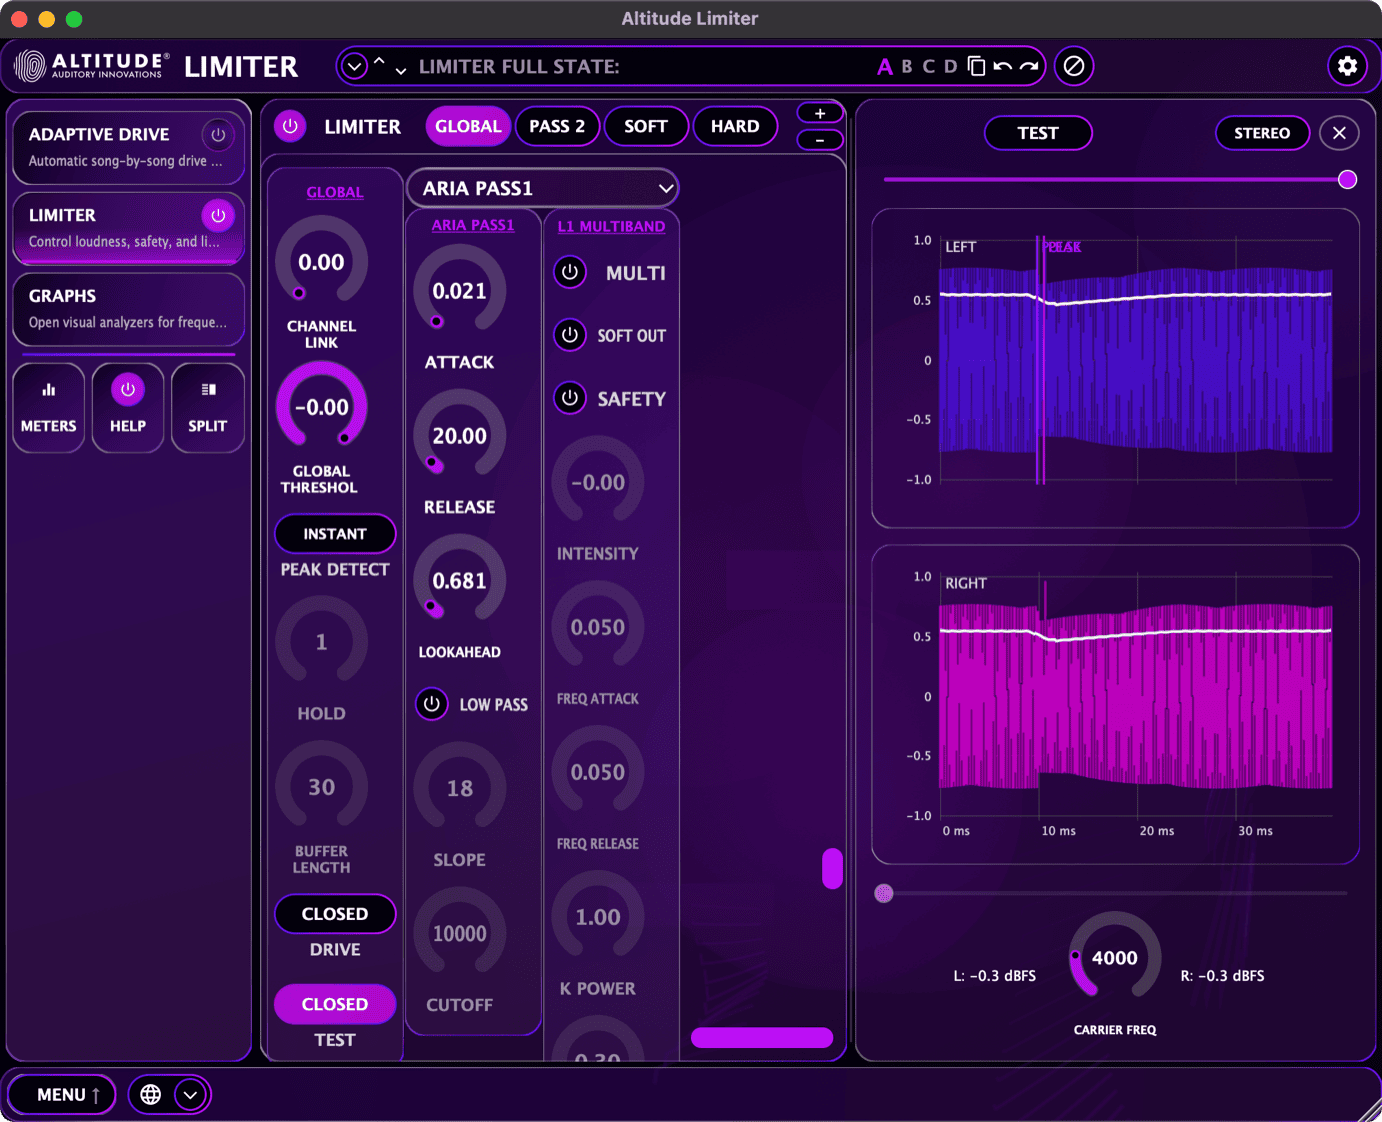Screen dimensions: 1382x1122
Task: Click the Buffer Length 30 knob
Action: [x=321, y=787]
